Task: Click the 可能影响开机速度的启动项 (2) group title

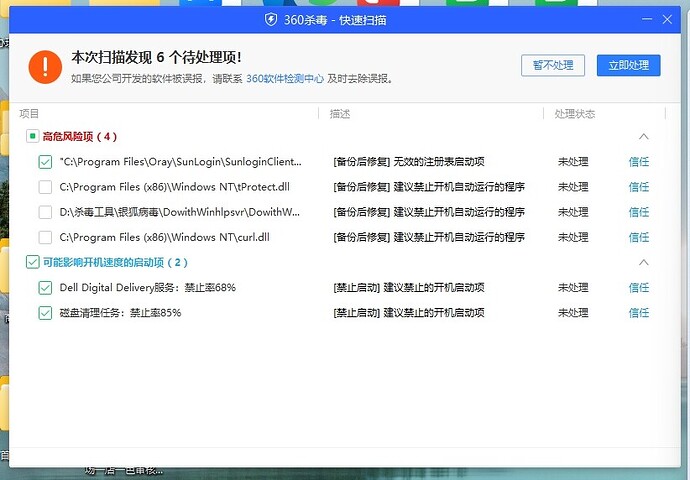Action: pos(115,263)
